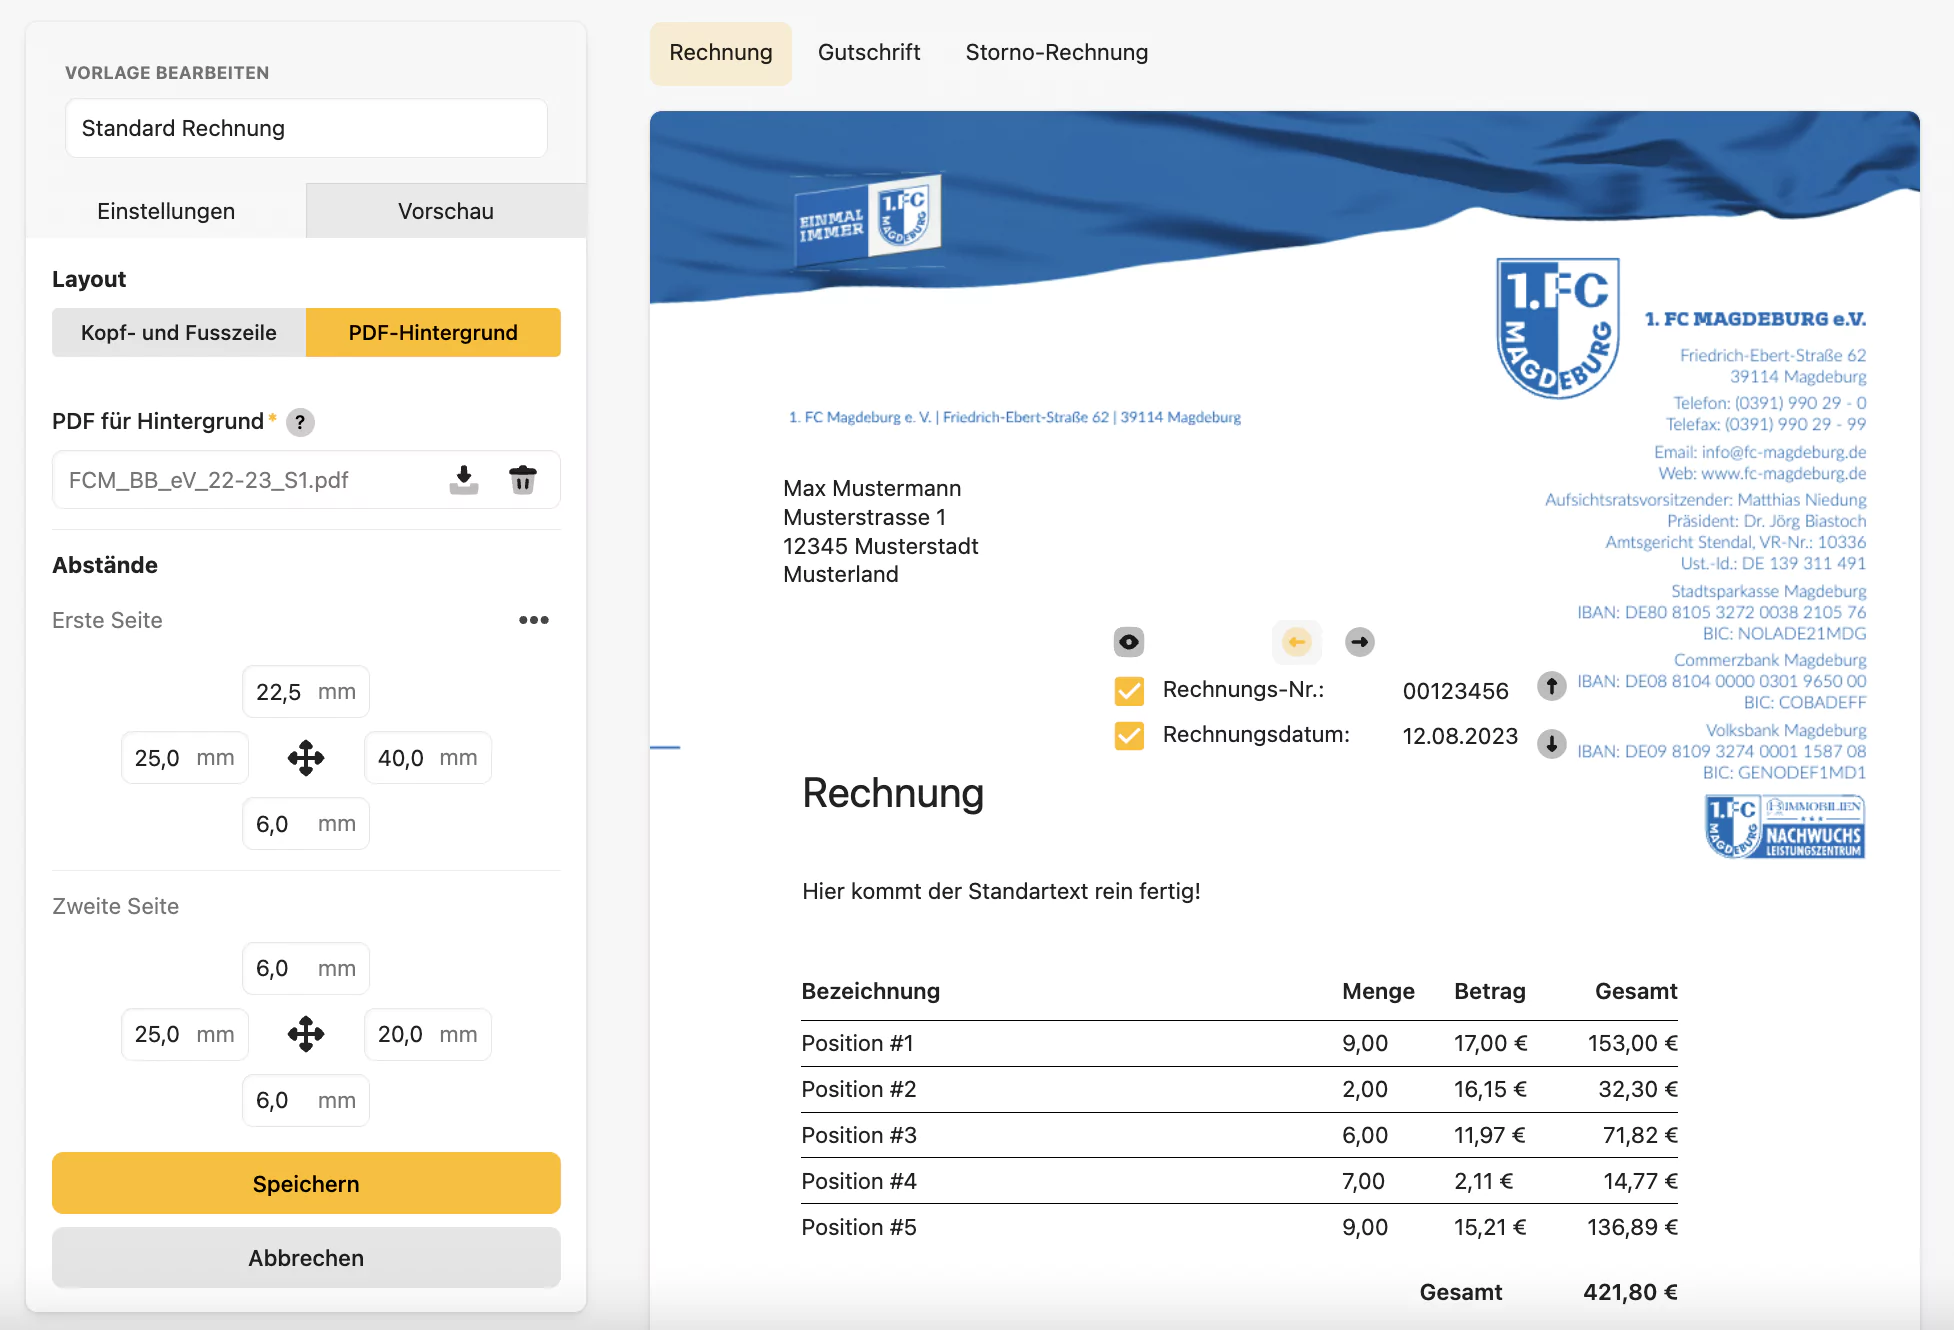Uncheck the Rechnungsdatum checkbox
This screenshot has width=1954, height=1330.
[1129, 736]
